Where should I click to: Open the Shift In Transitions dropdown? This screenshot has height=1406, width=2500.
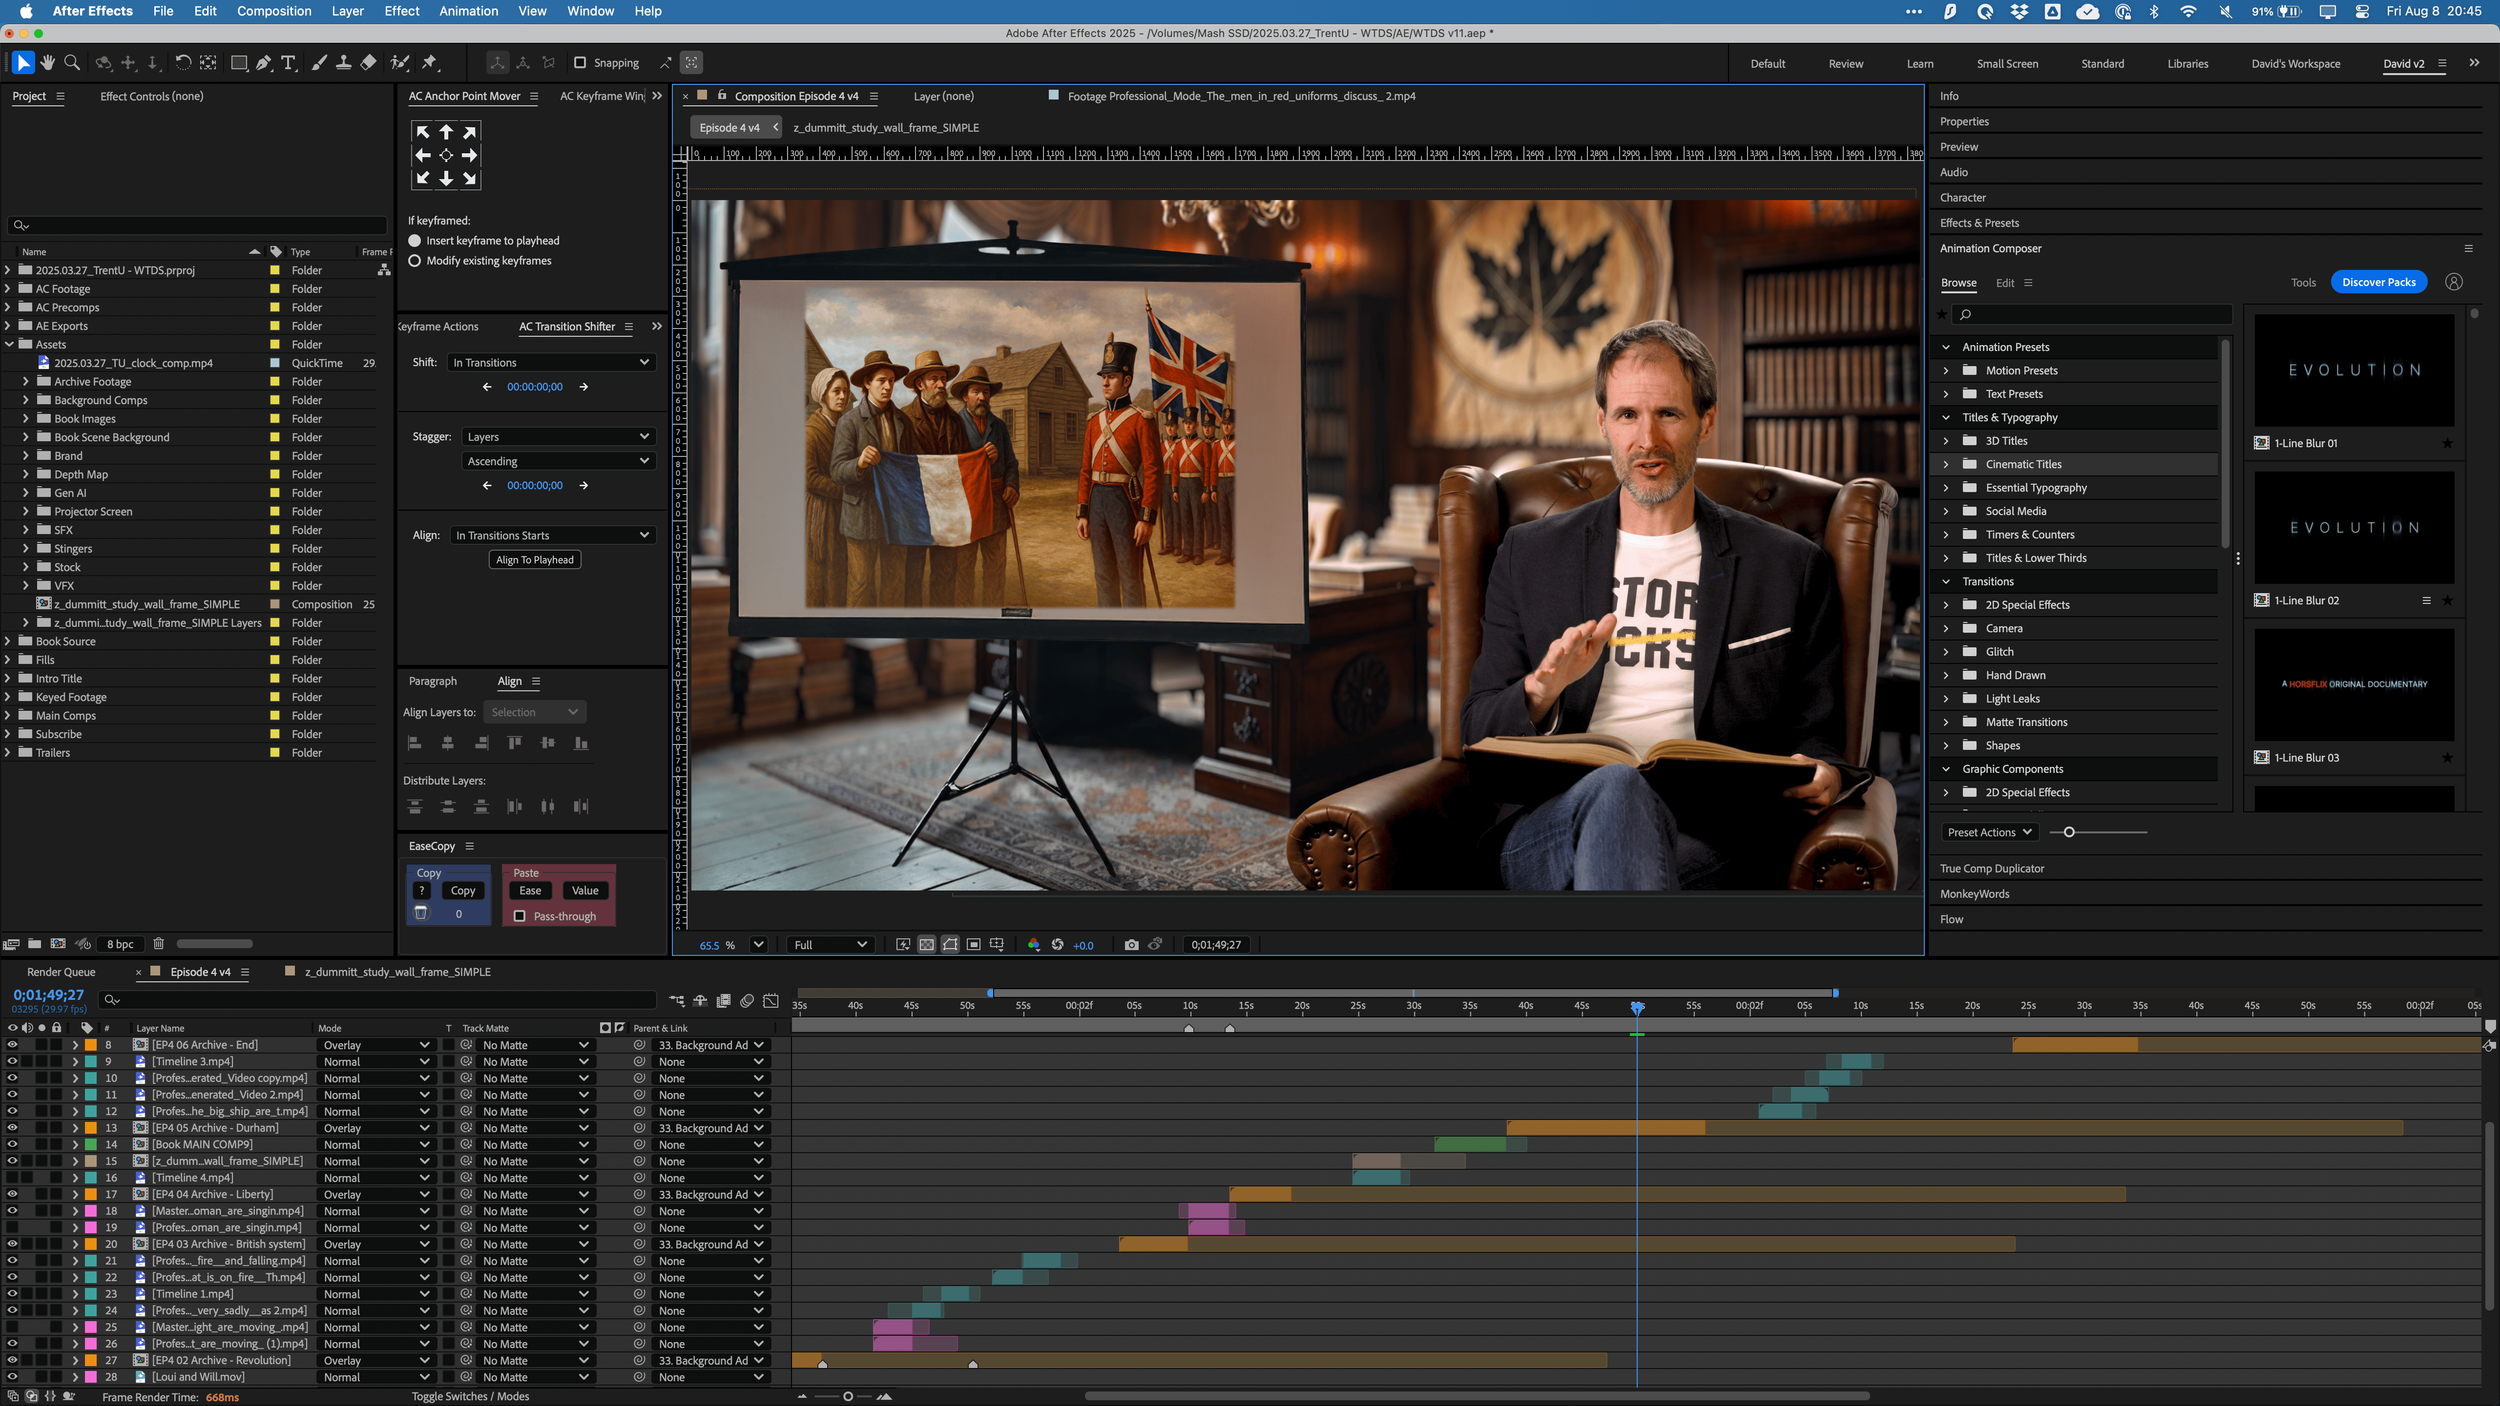pyautogui.click(x=551, y=362)
